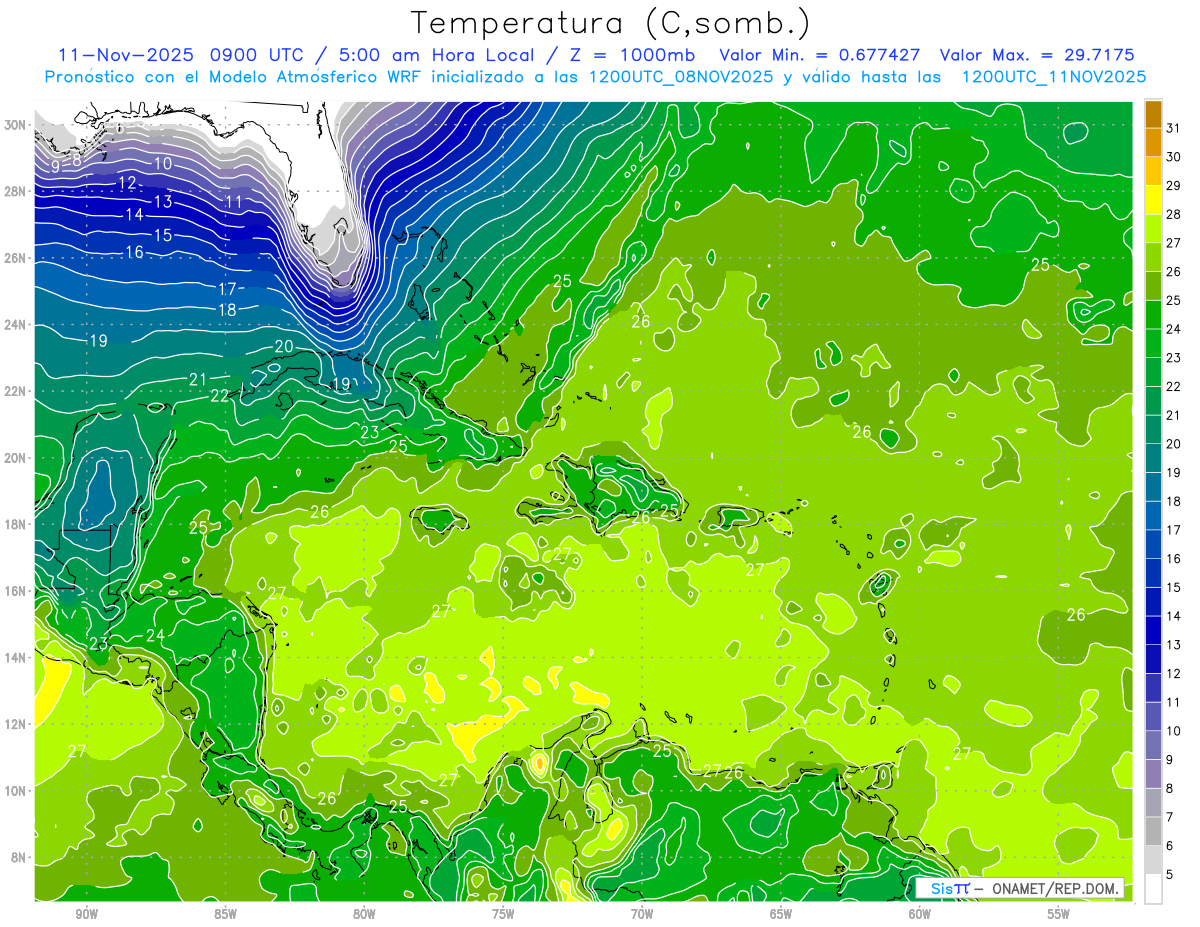This screenshot has height=927, width=1200.
Task: Click the "16N" latitude label
Action: click(x=16, y=591)
